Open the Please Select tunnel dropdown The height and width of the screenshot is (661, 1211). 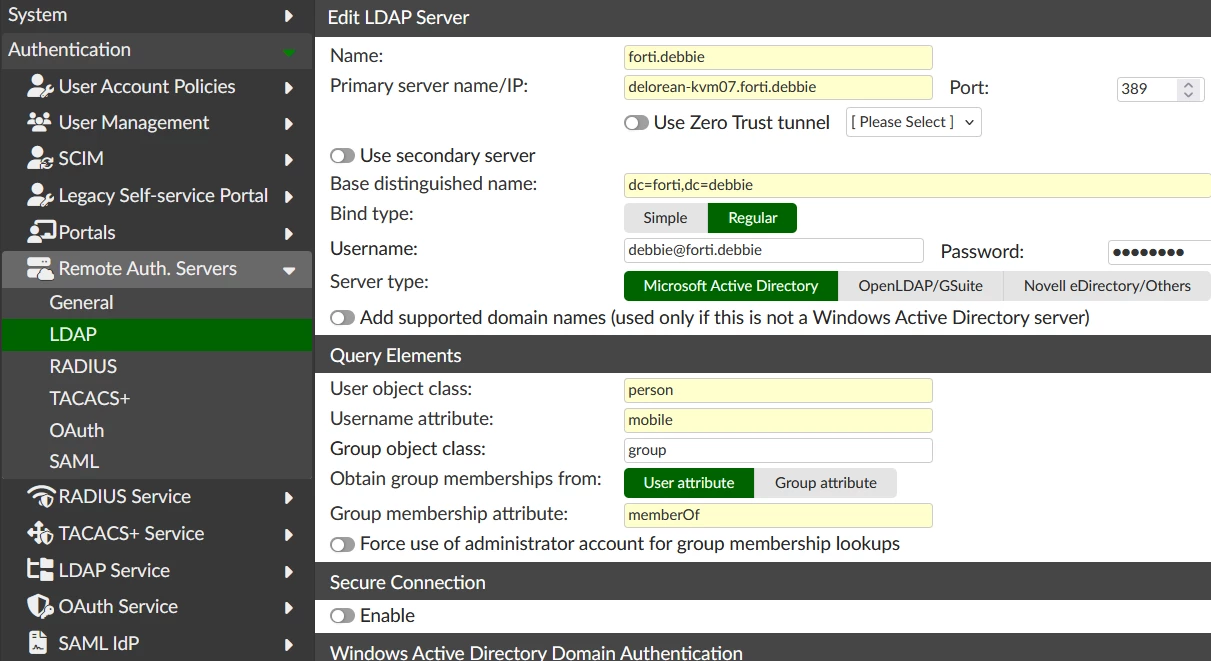click(914, 122)
